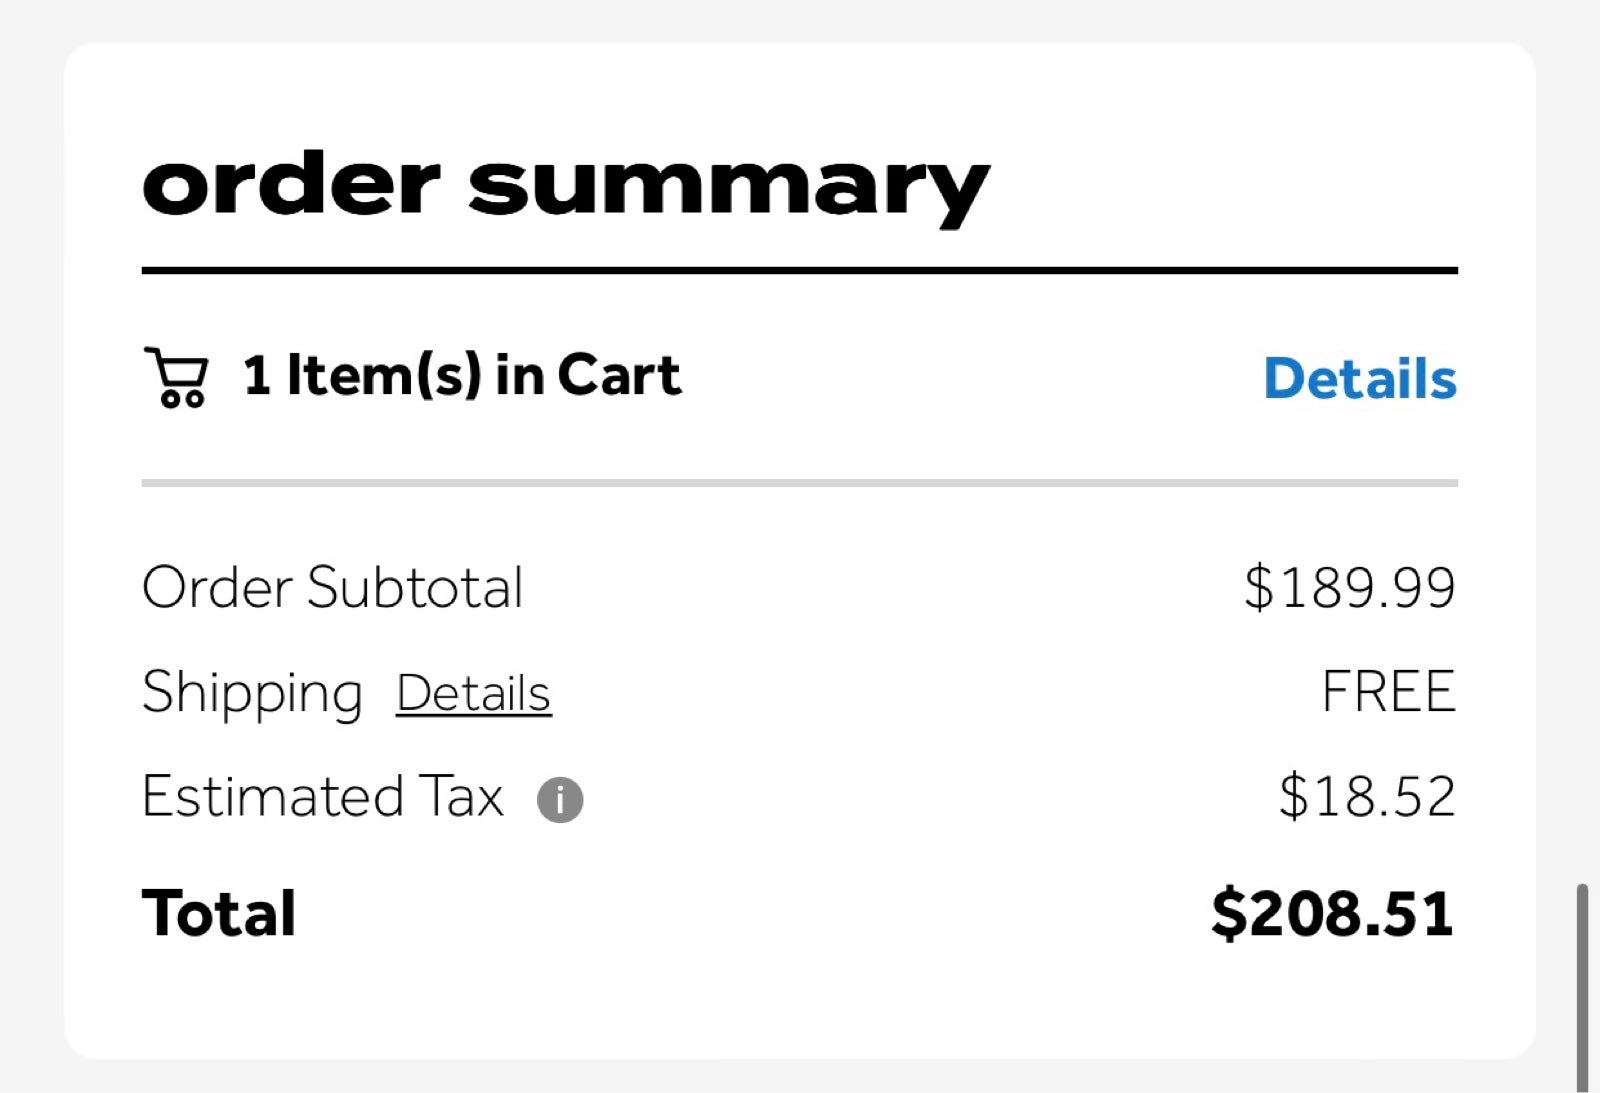Click the vertical scrollbar on the right

point(1581,986)
